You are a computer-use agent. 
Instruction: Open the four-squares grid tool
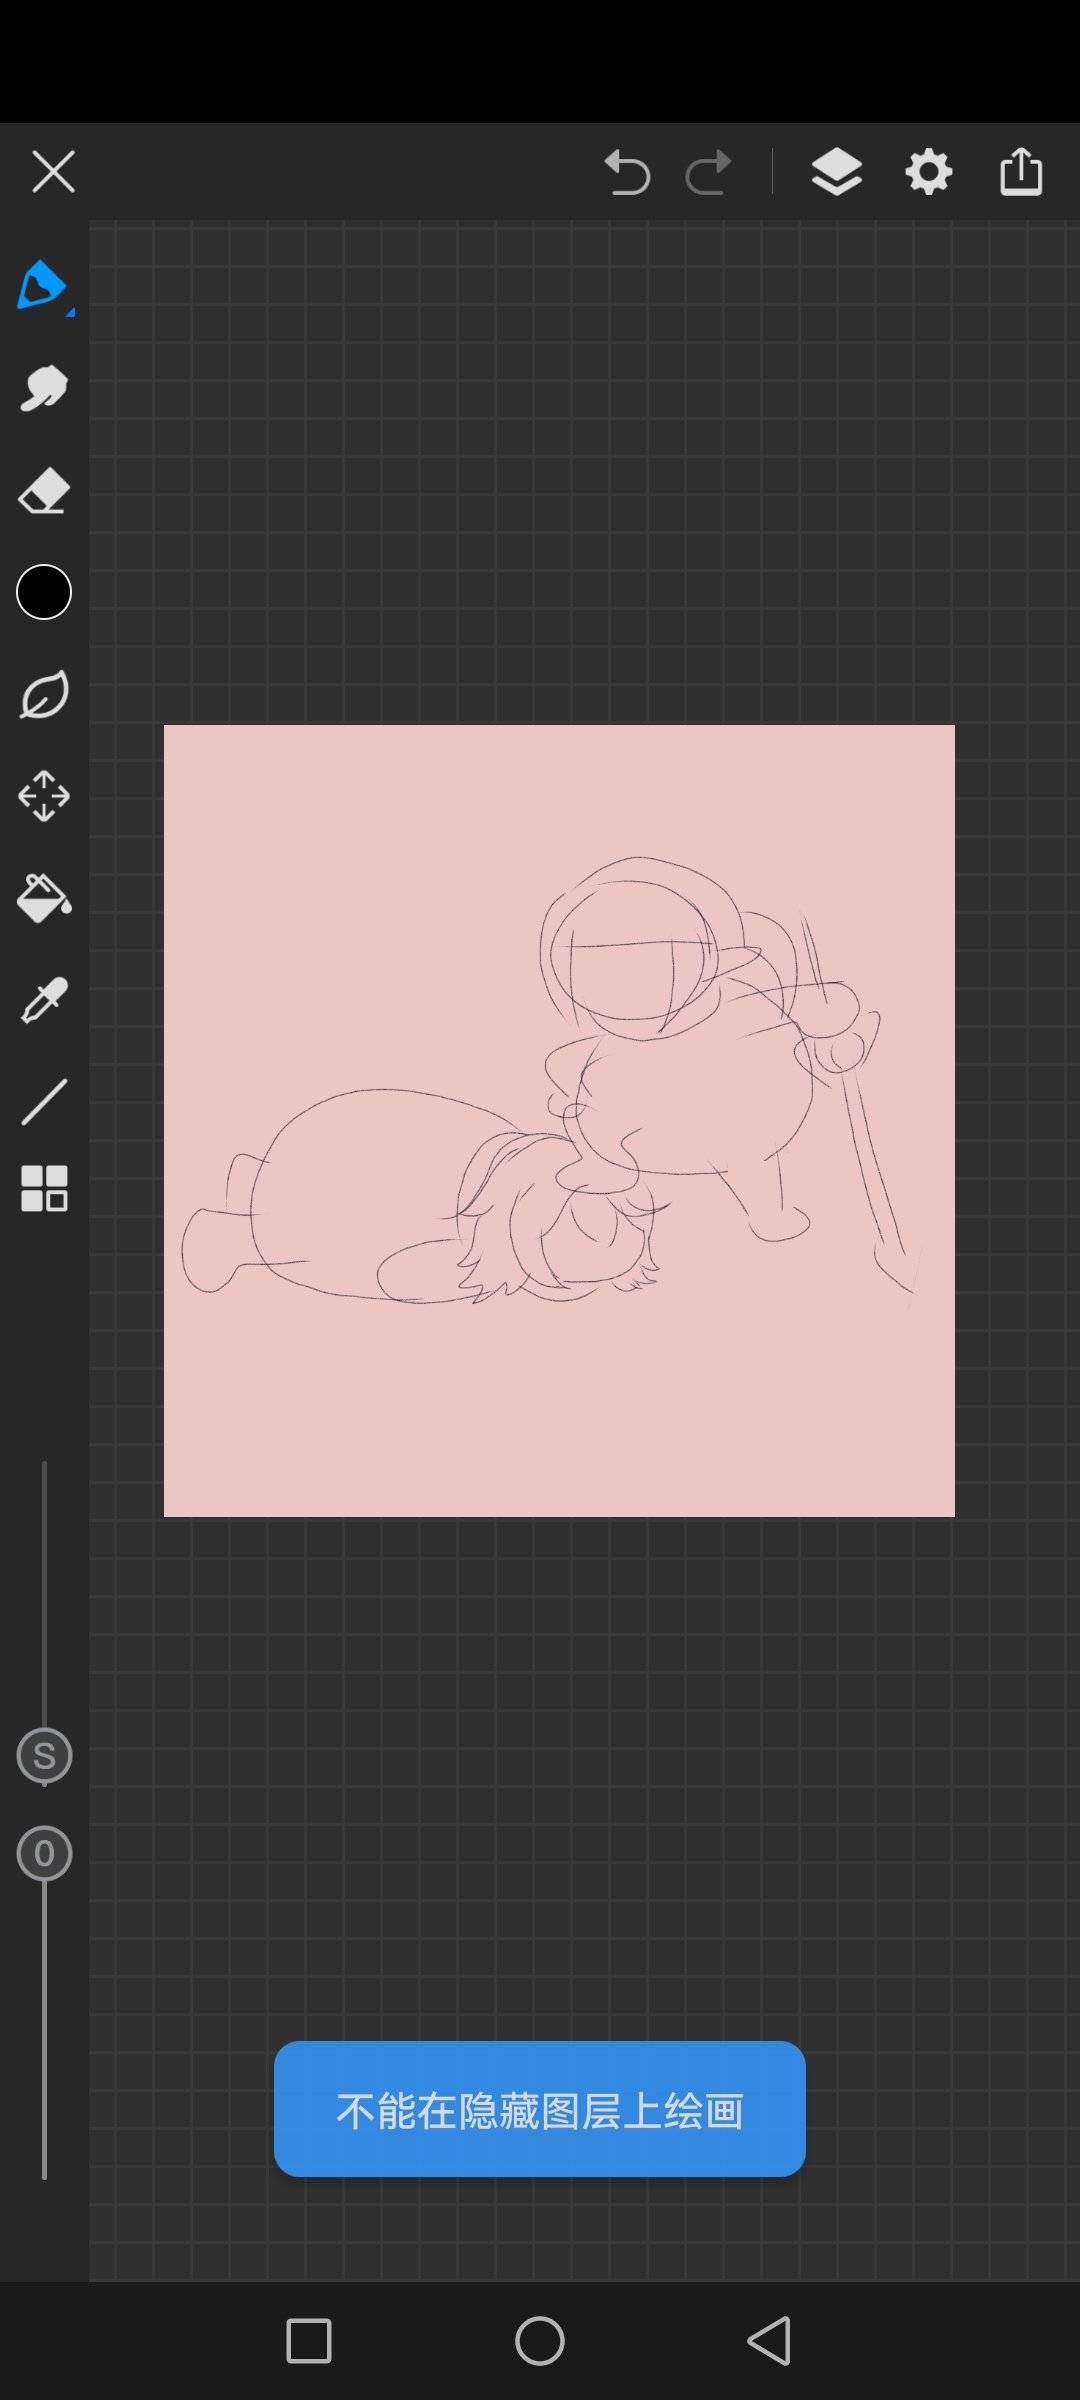44,1189
